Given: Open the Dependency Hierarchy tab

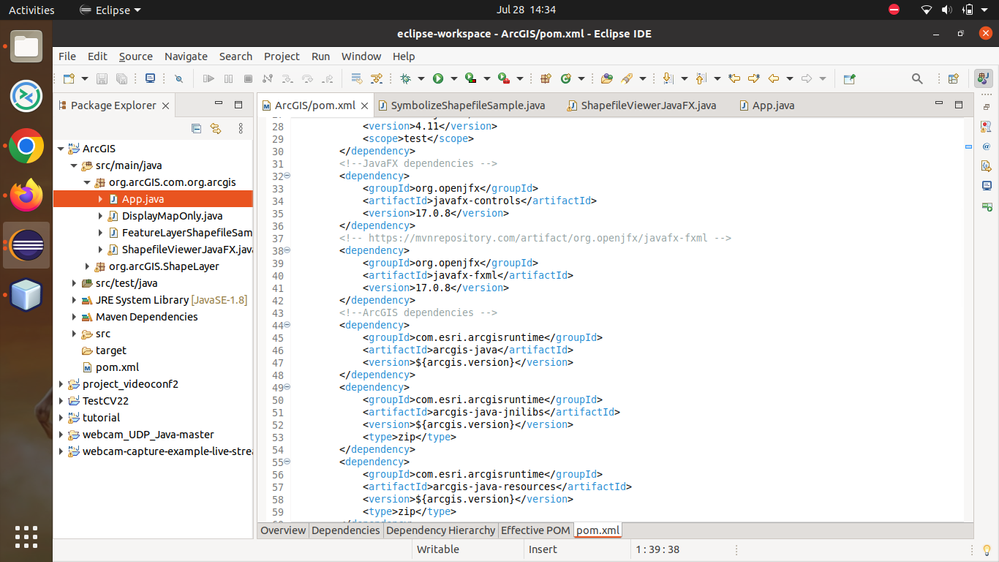Looking at the screenshot, I should pyautogui.click(x=440, y=530).
